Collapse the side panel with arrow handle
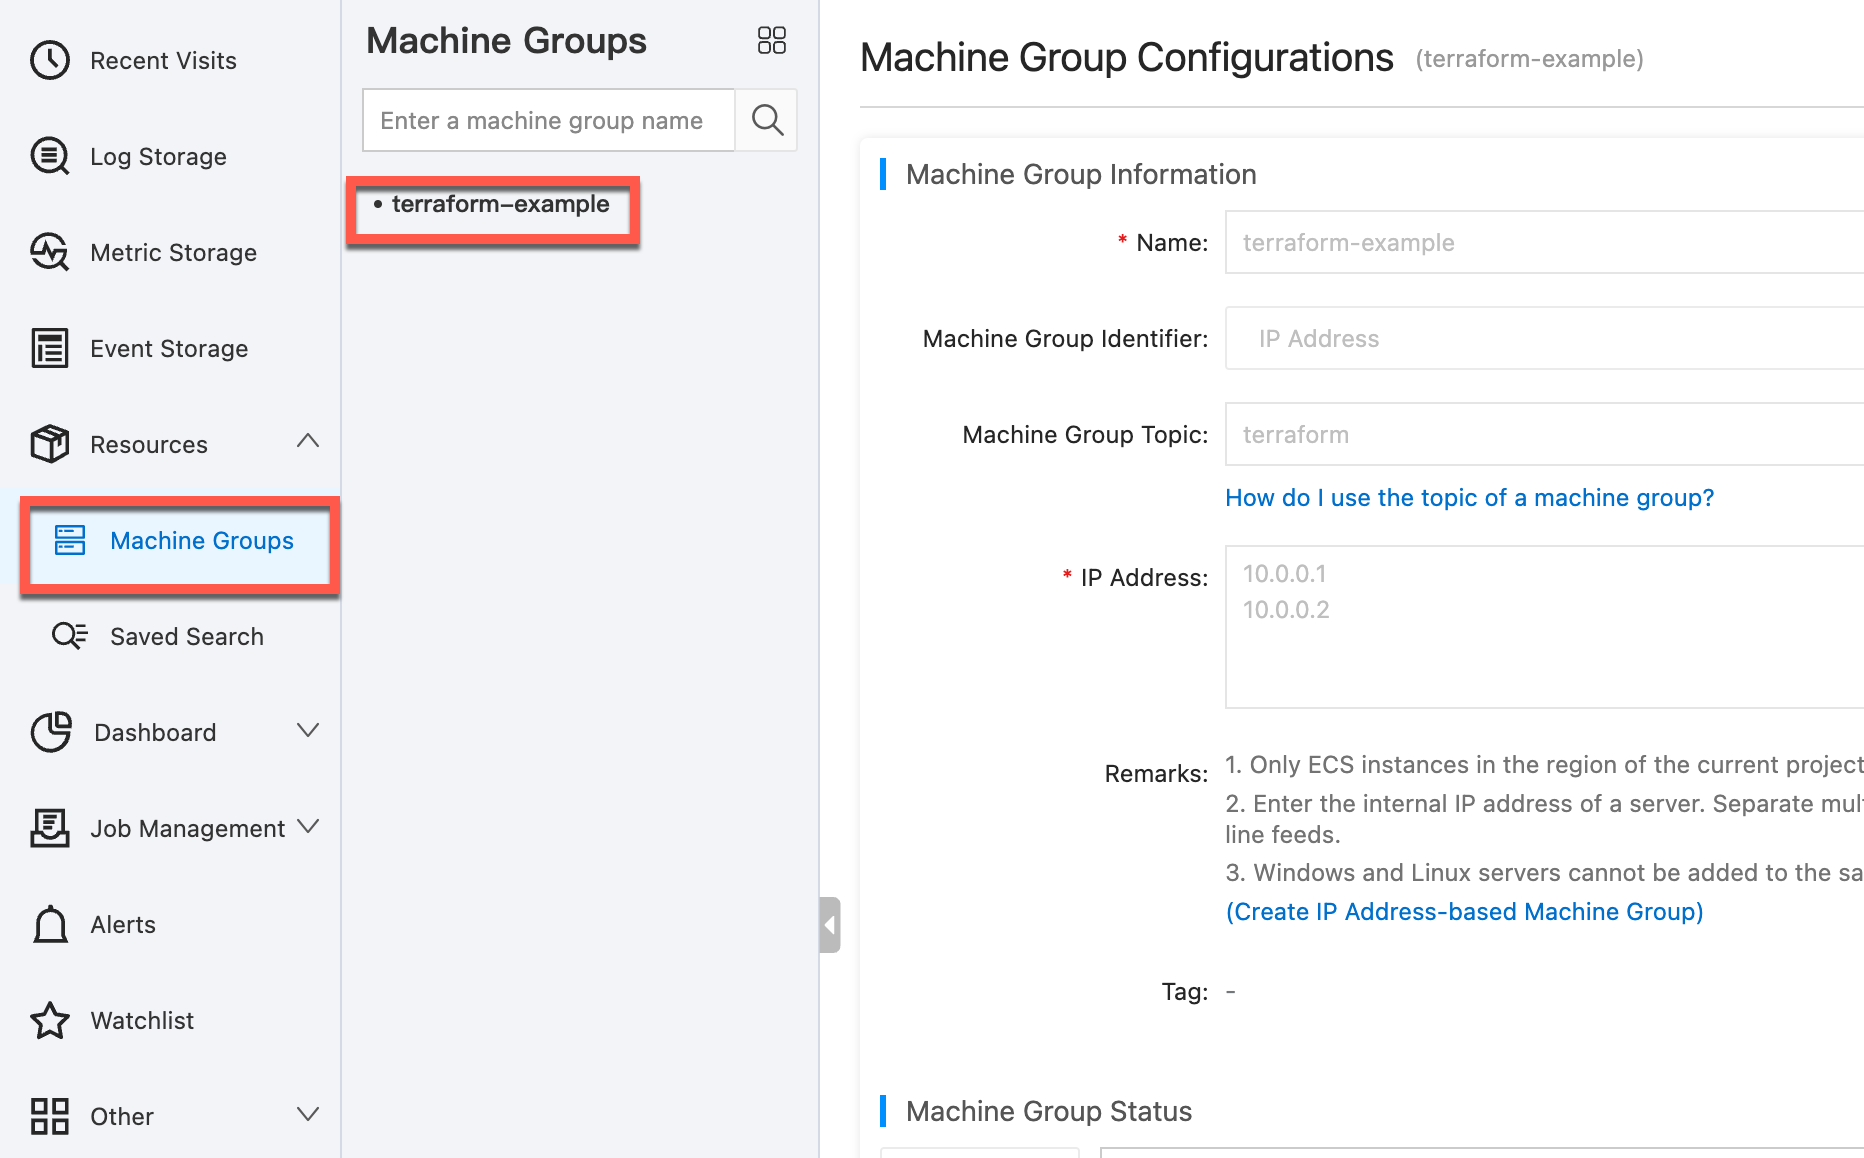The height and width of the screenshot is (1158, 1864). (830, 925)
